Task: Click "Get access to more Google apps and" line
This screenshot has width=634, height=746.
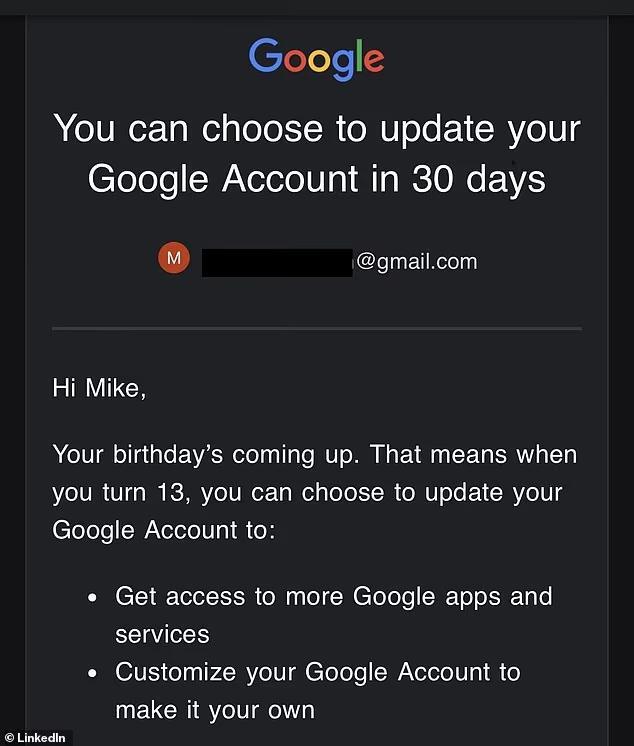Action: (333, 597)
